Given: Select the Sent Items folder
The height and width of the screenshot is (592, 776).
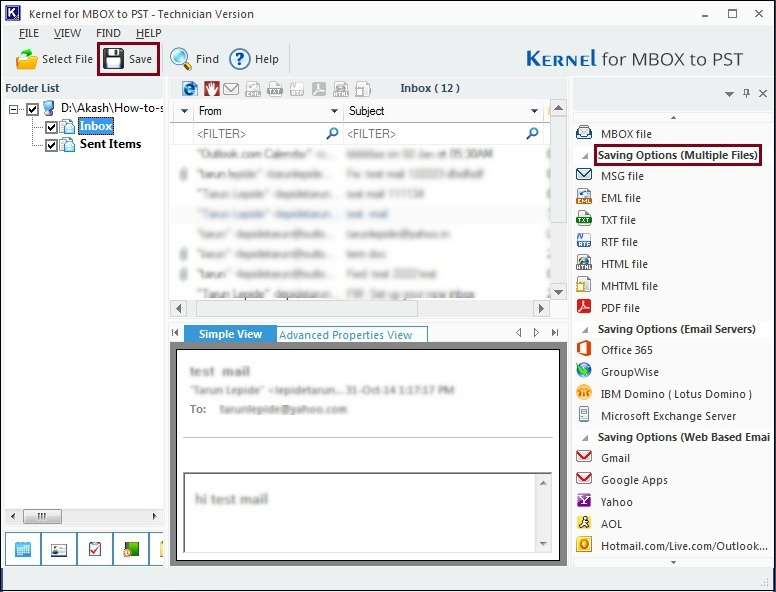Looking at the screenshot, I should tap(110, 144).
